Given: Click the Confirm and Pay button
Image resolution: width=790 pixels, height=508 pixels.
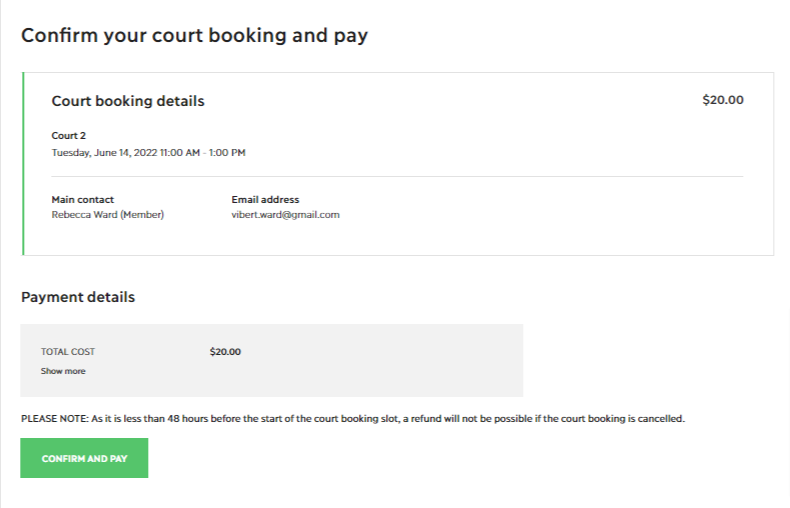Looking at the screenshot, I should pyautogui.click(x=84, y=458).
